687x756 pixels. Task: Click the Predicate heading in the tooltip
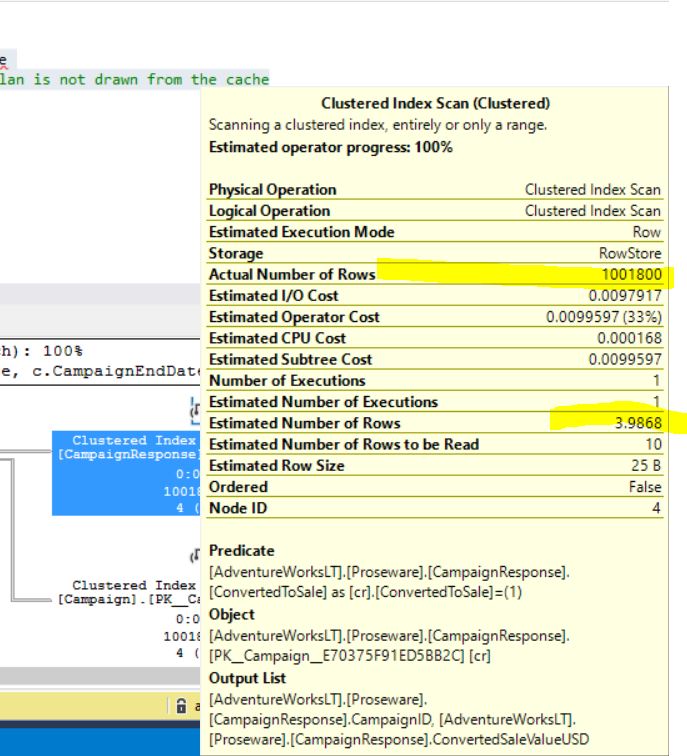coord(238,551)
